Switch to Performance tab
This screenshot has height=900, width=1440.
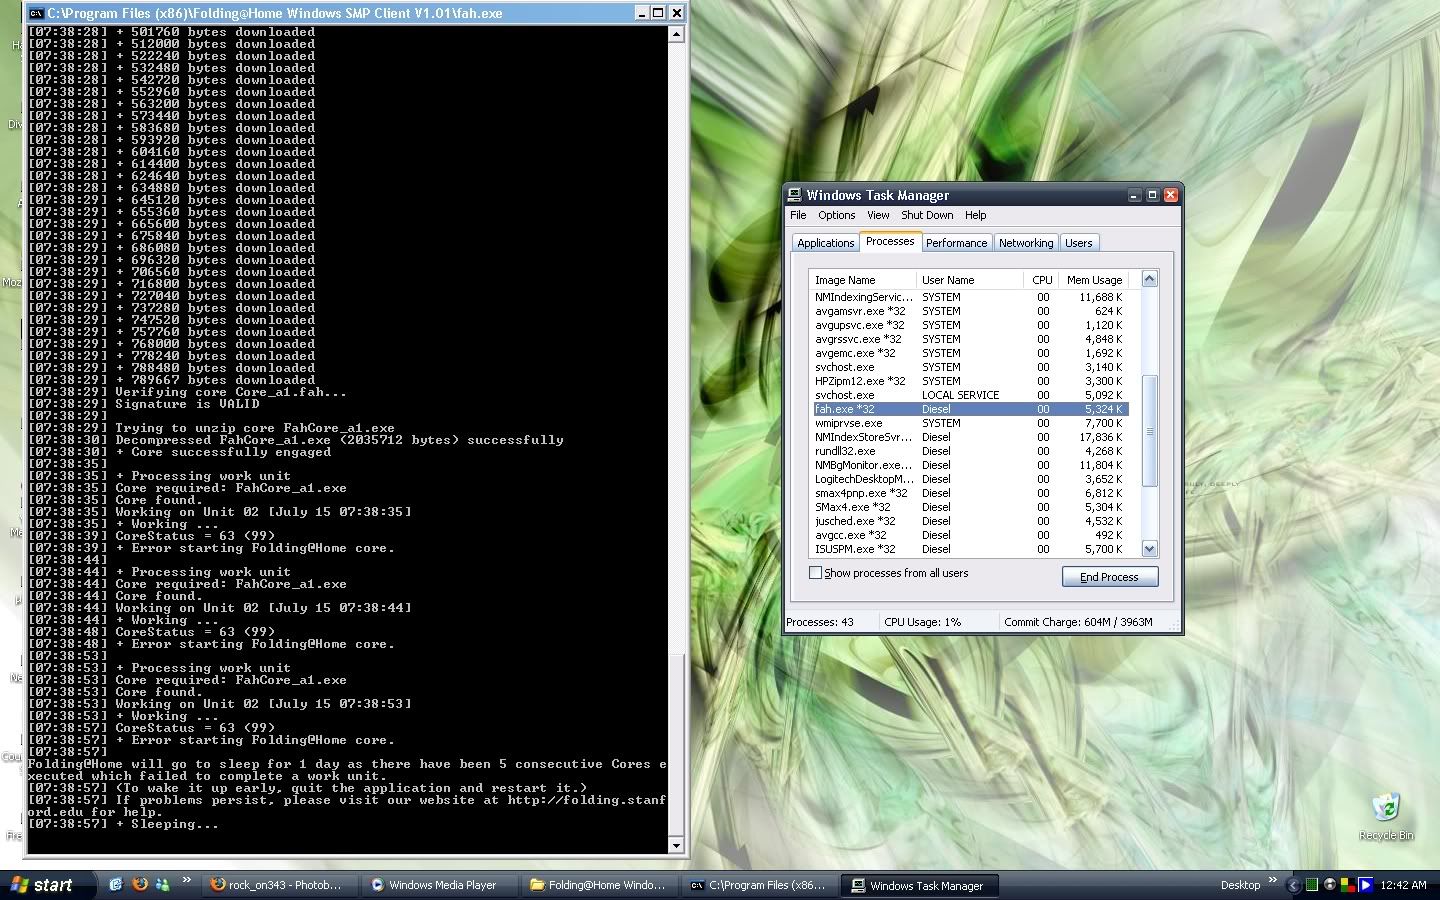click(x=956, y=243)
